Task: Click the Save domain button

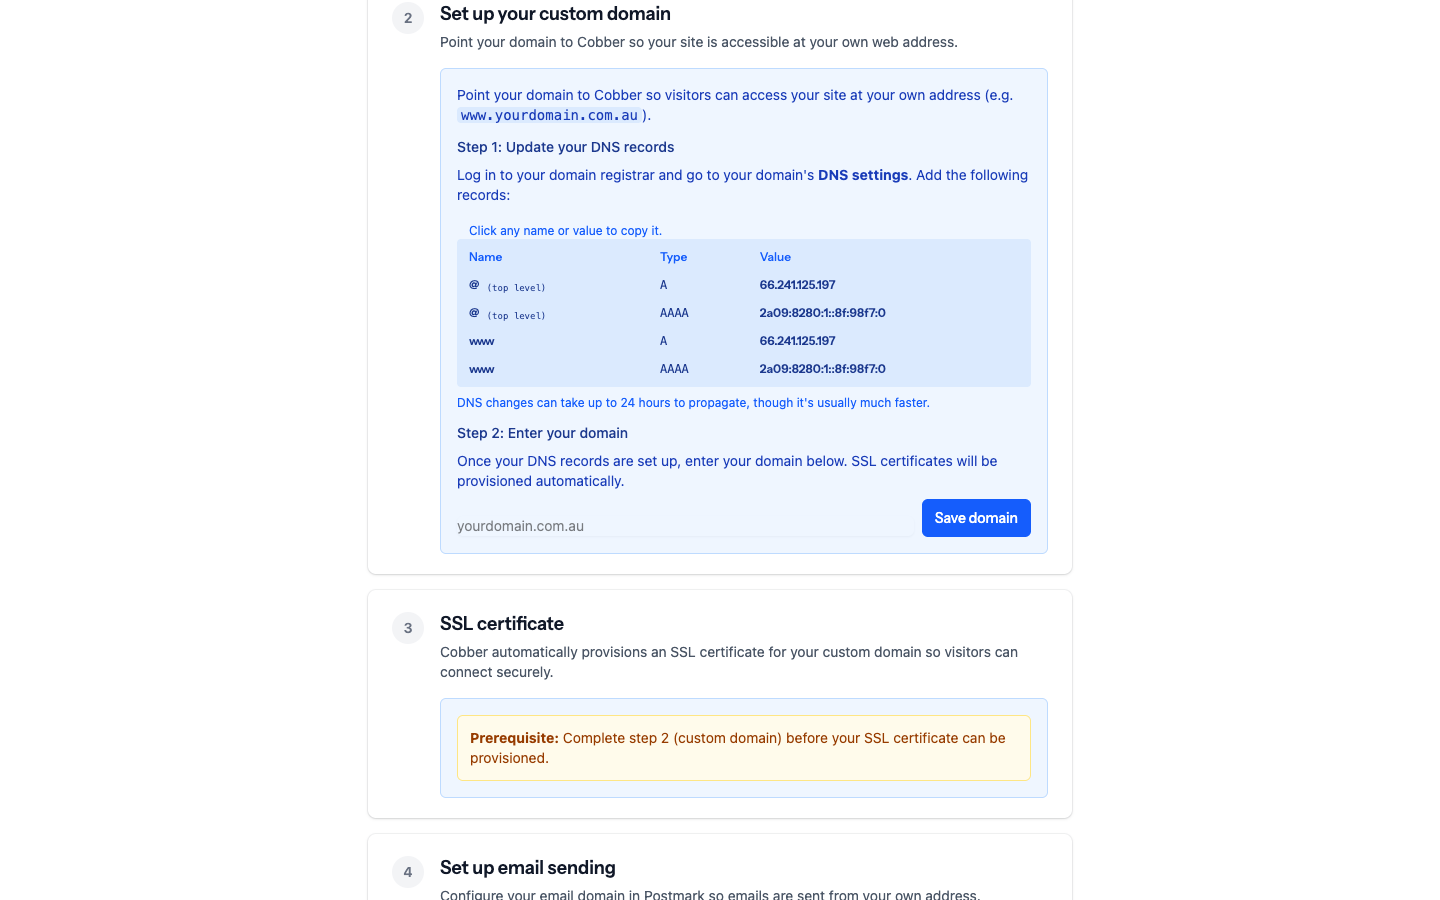Action: coord(976,518)
